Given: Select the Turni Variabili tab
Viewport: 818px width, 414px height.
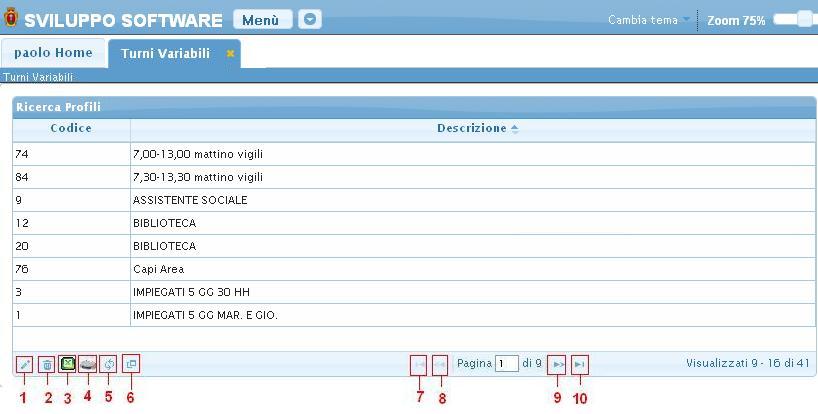Looking at the screenshot, I should 165,53.
